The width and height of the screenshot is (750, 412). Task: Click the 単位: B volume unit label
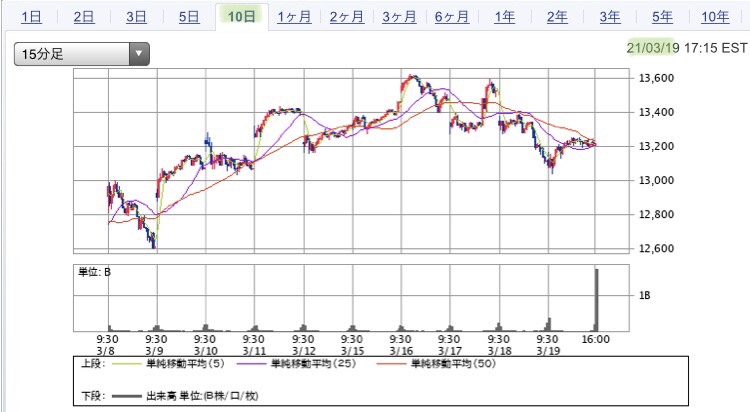[95, 272]
